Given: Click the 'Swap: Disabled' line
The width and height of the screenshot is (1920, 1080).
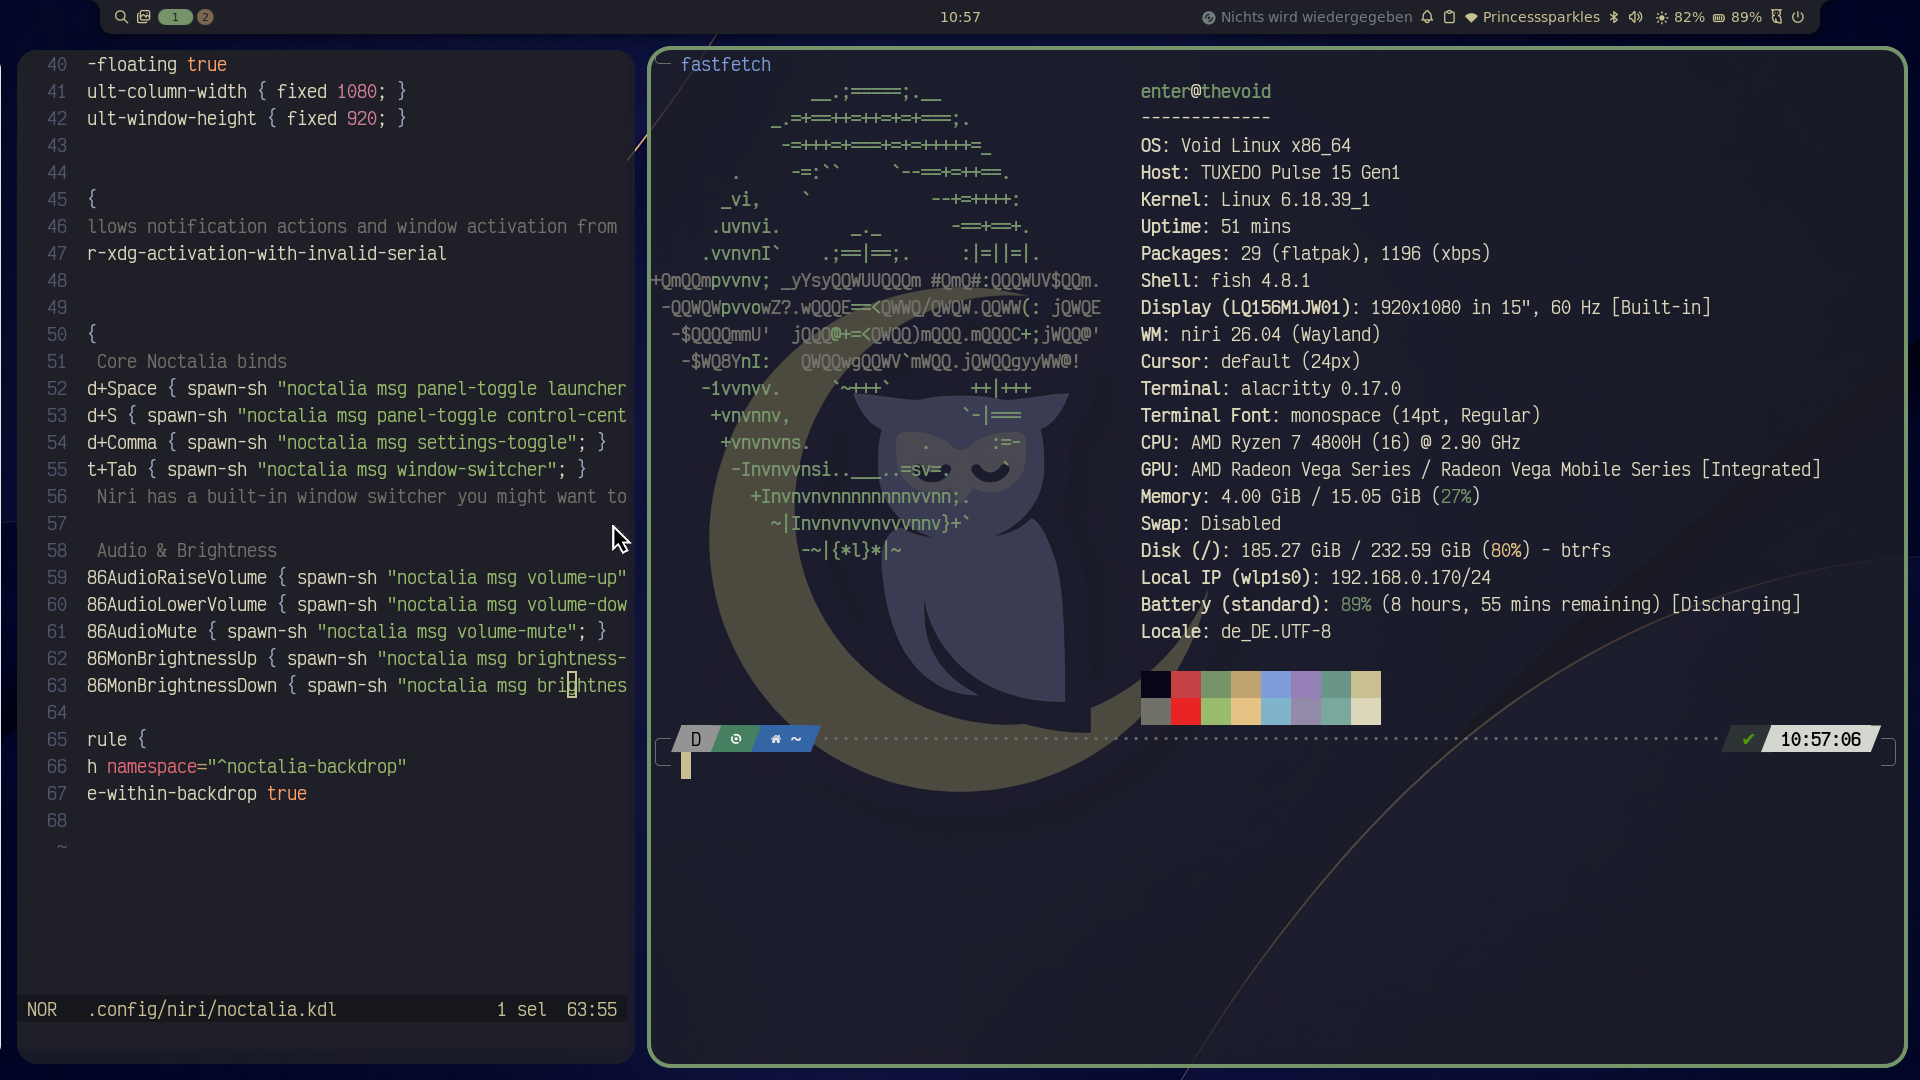Looking at the screenshot, I should coord(1211,524).
